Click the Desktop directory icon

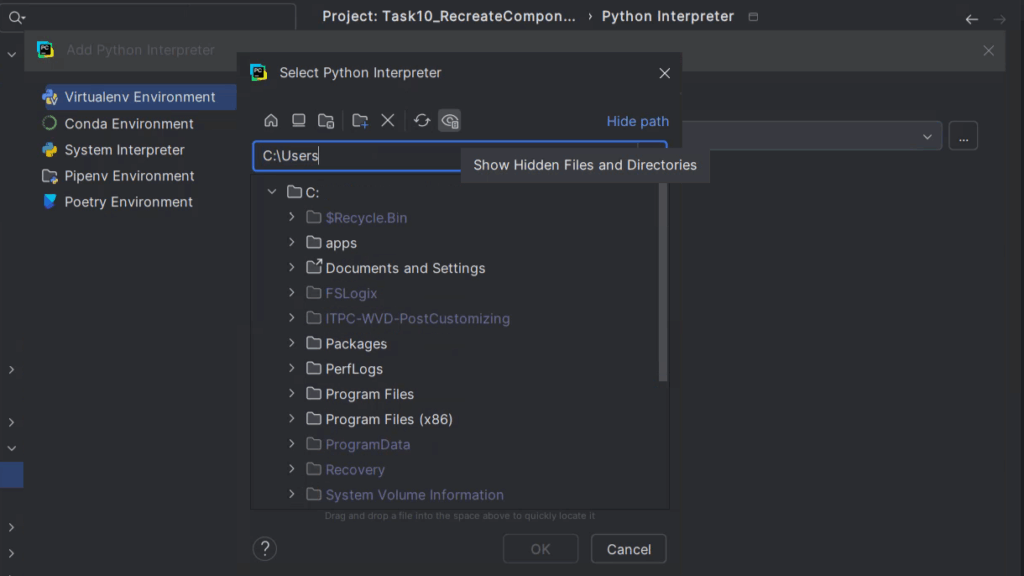[298, 121]
